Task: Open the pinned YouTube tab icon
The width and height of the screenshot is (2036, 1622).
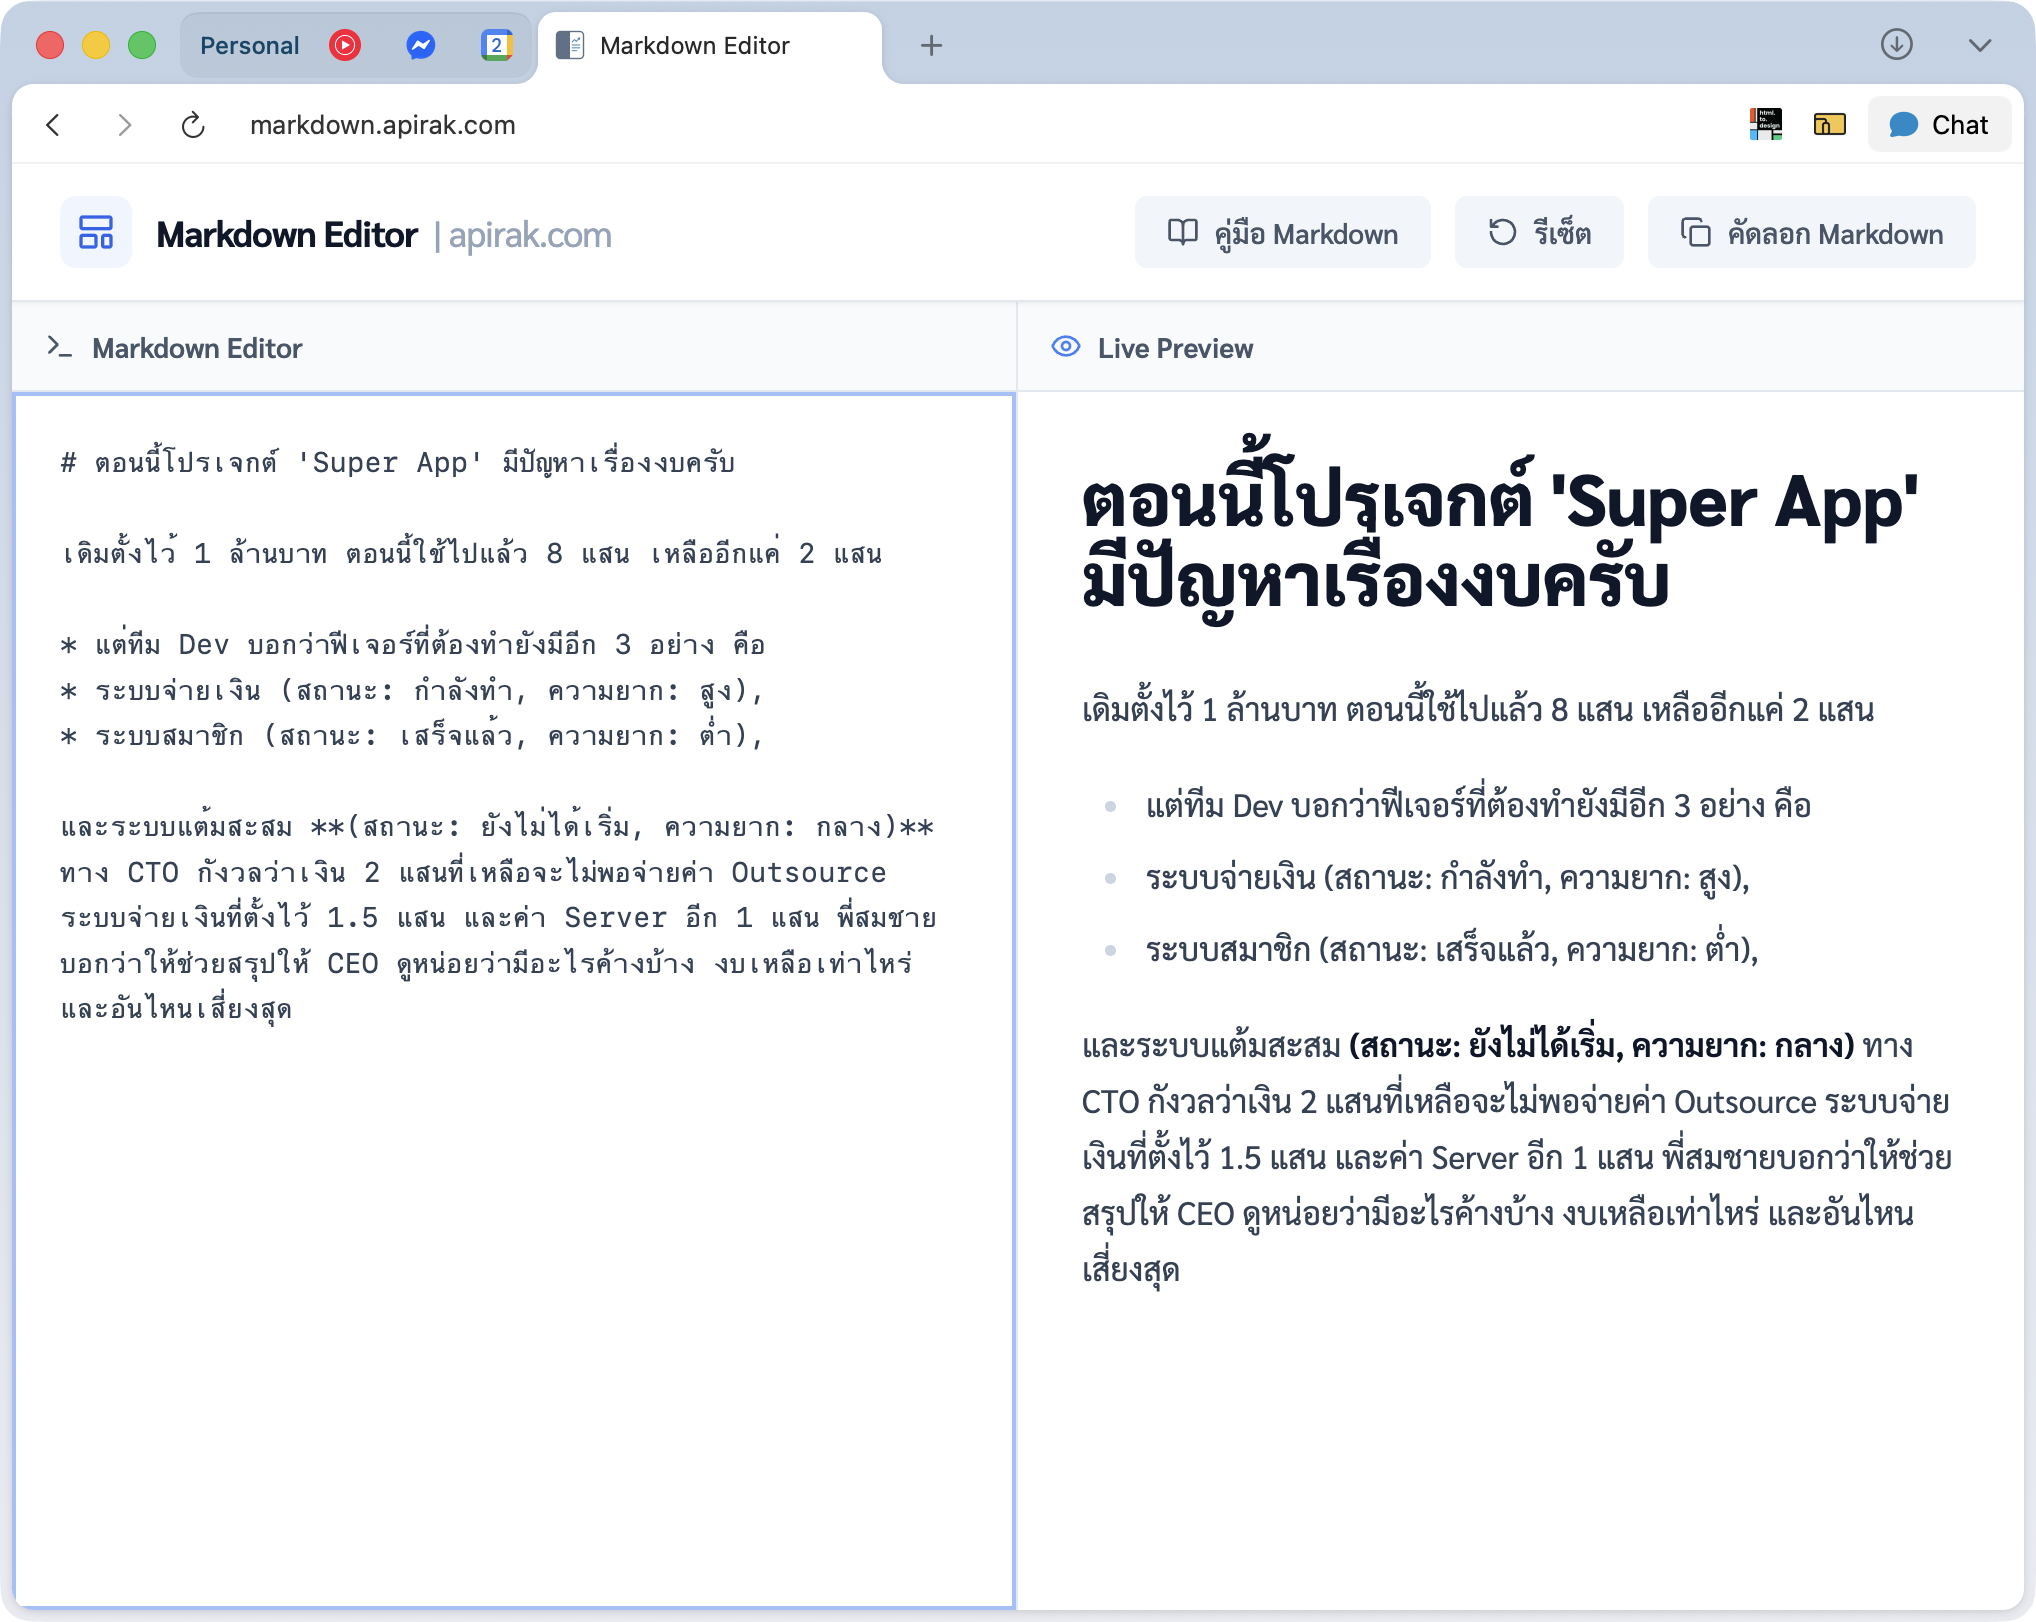Action: 344,45
